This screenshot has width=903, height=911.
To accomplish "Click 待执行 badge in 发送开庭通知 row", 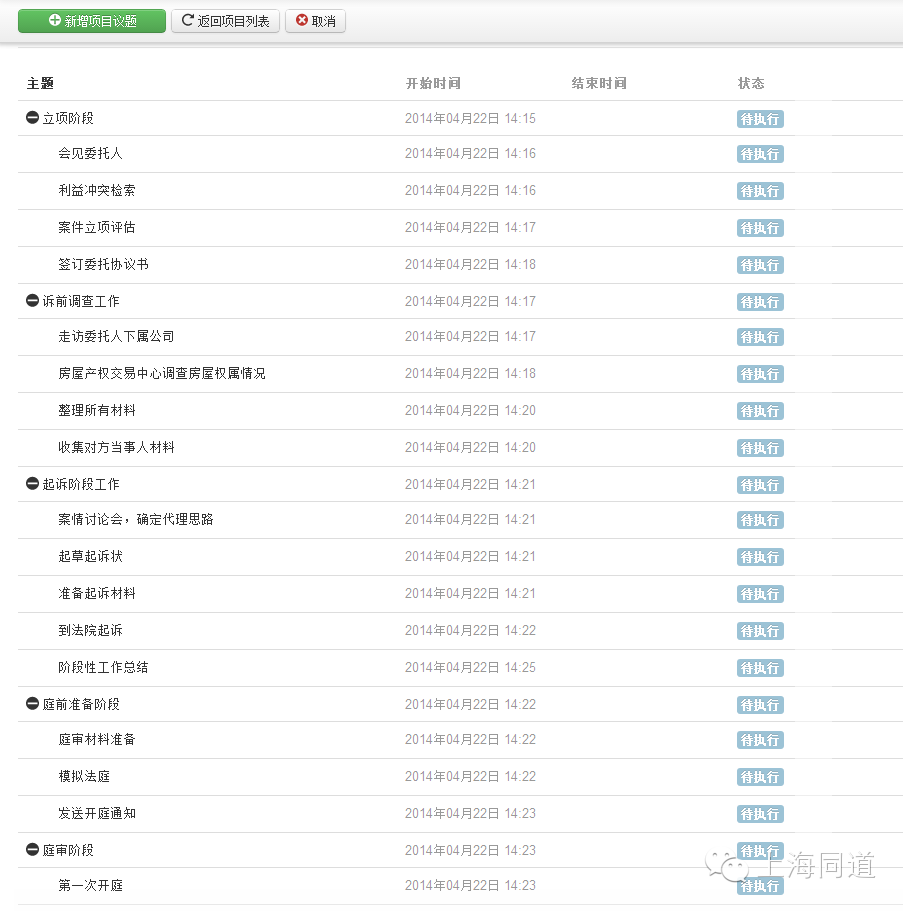I will click(760, 815).
